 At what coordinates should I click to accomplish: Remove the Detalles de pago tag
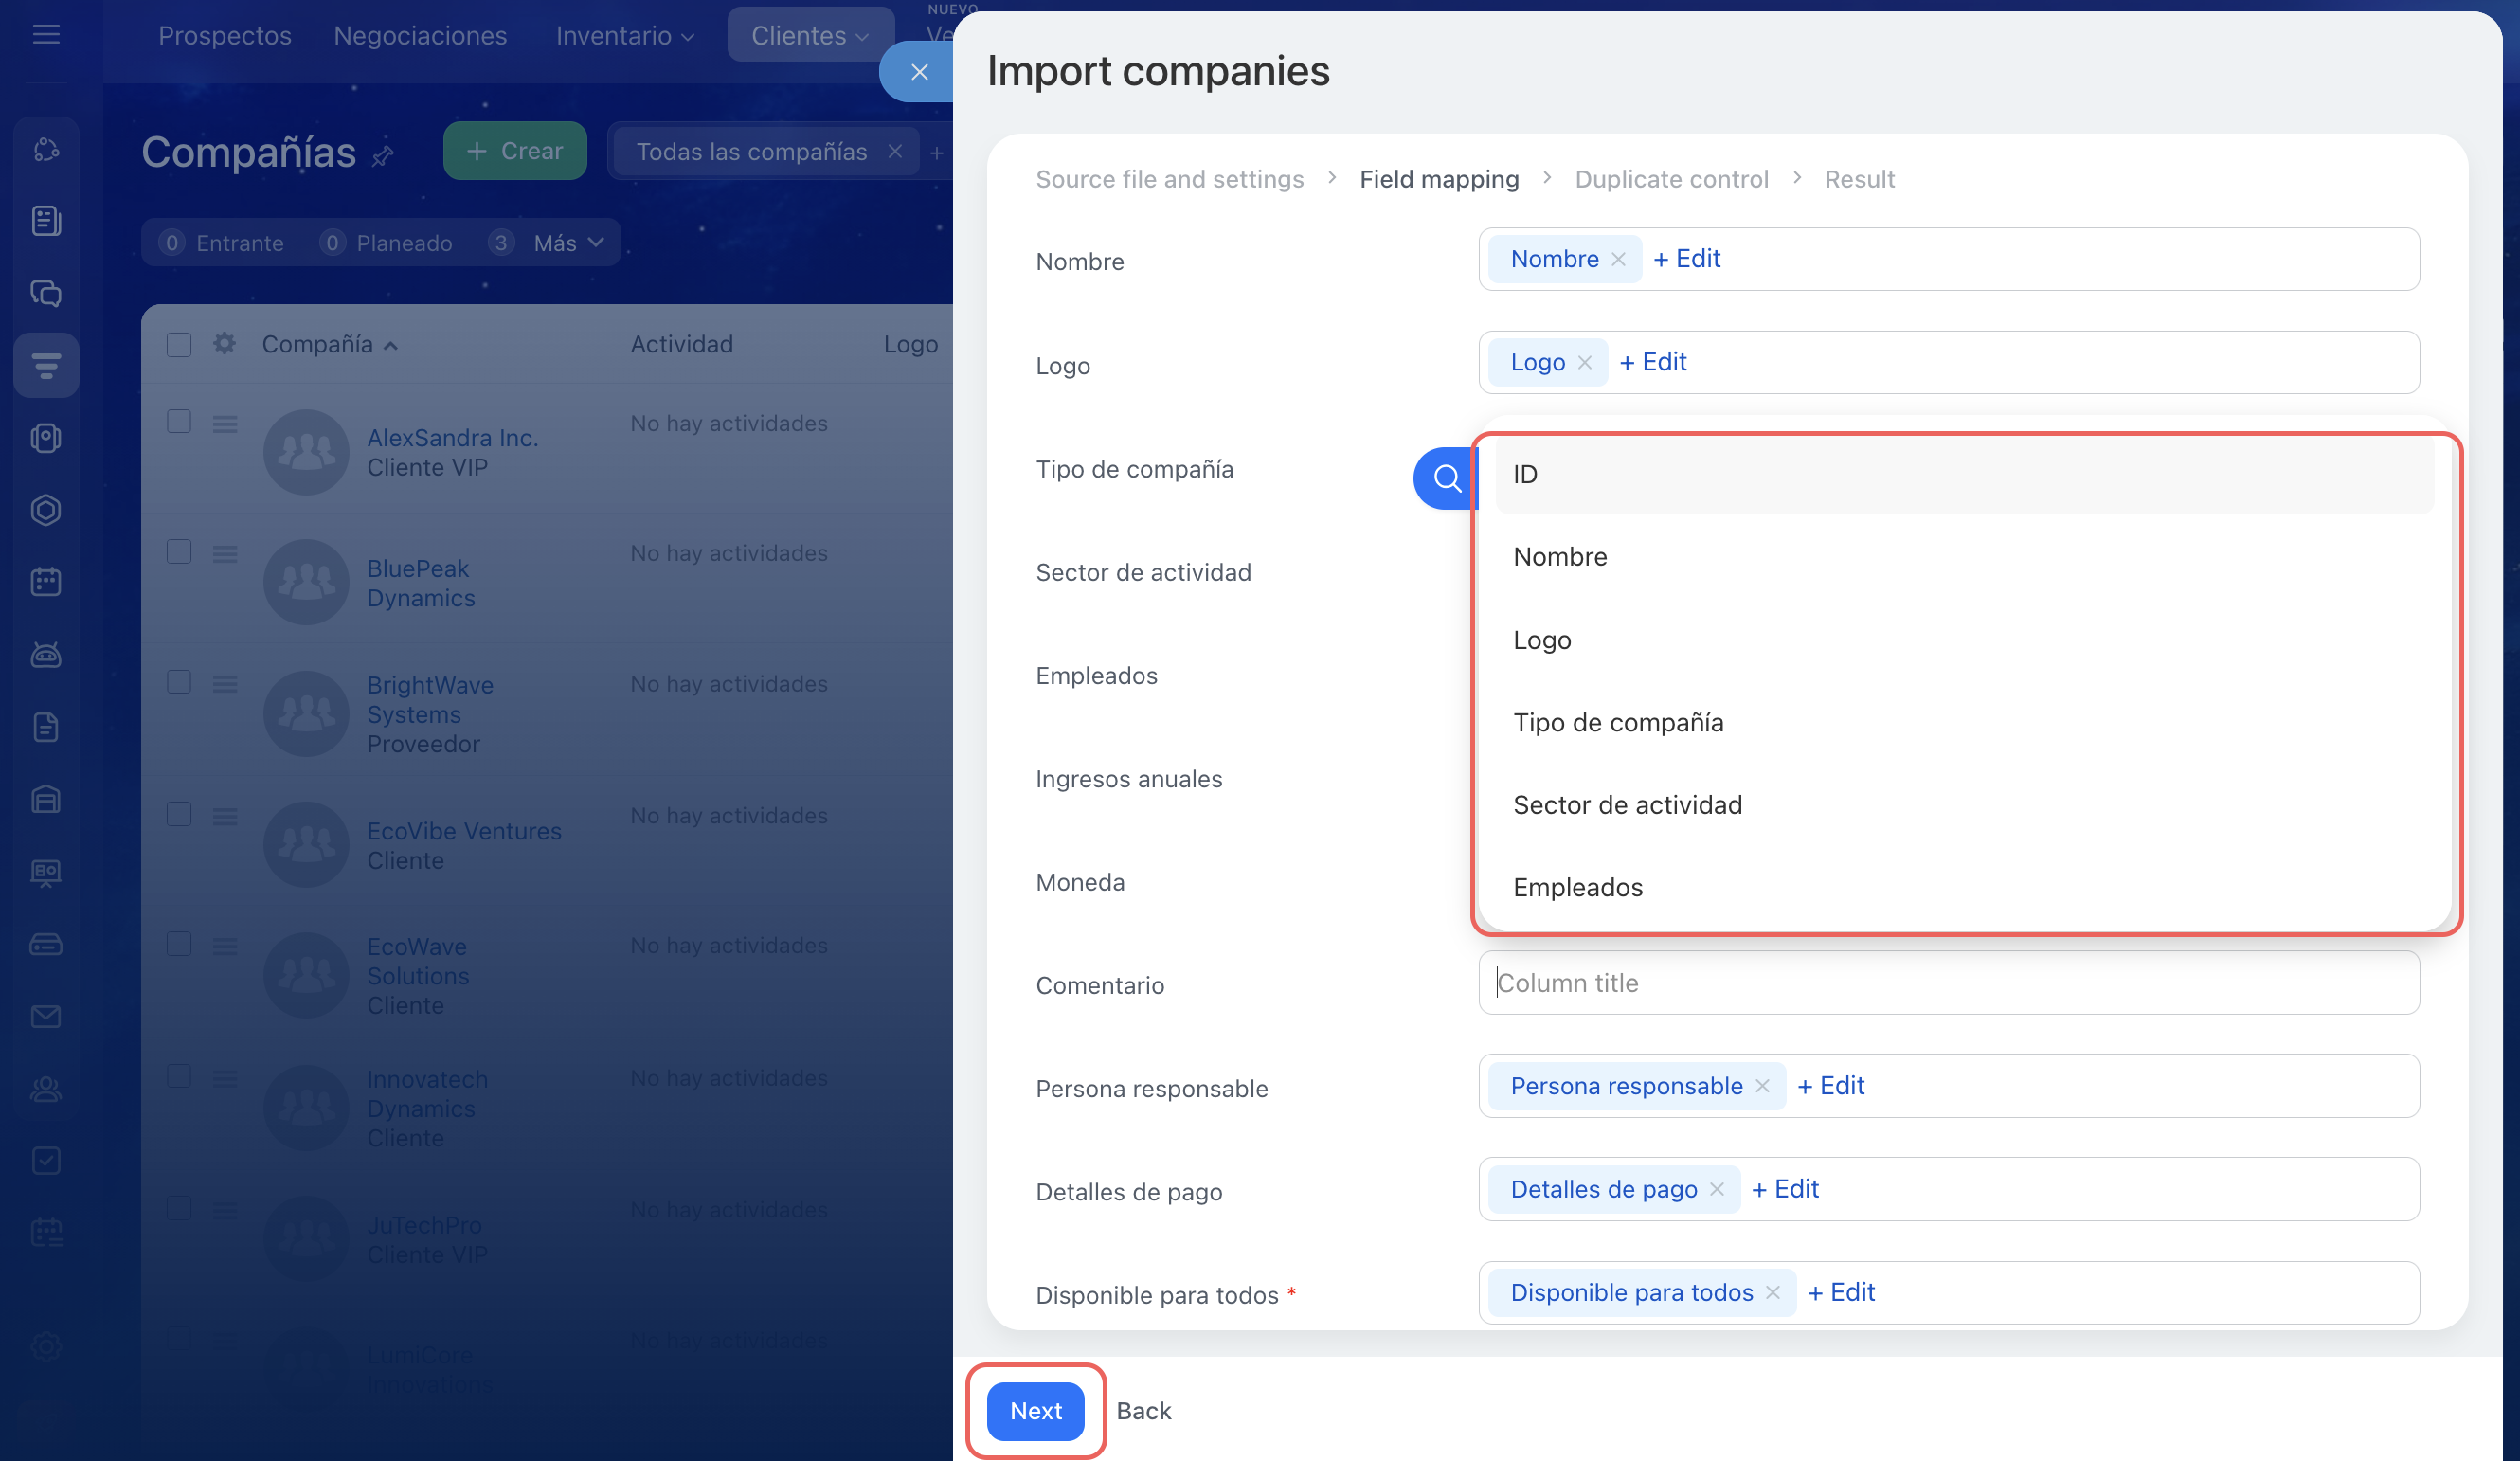[1717, 1189]
